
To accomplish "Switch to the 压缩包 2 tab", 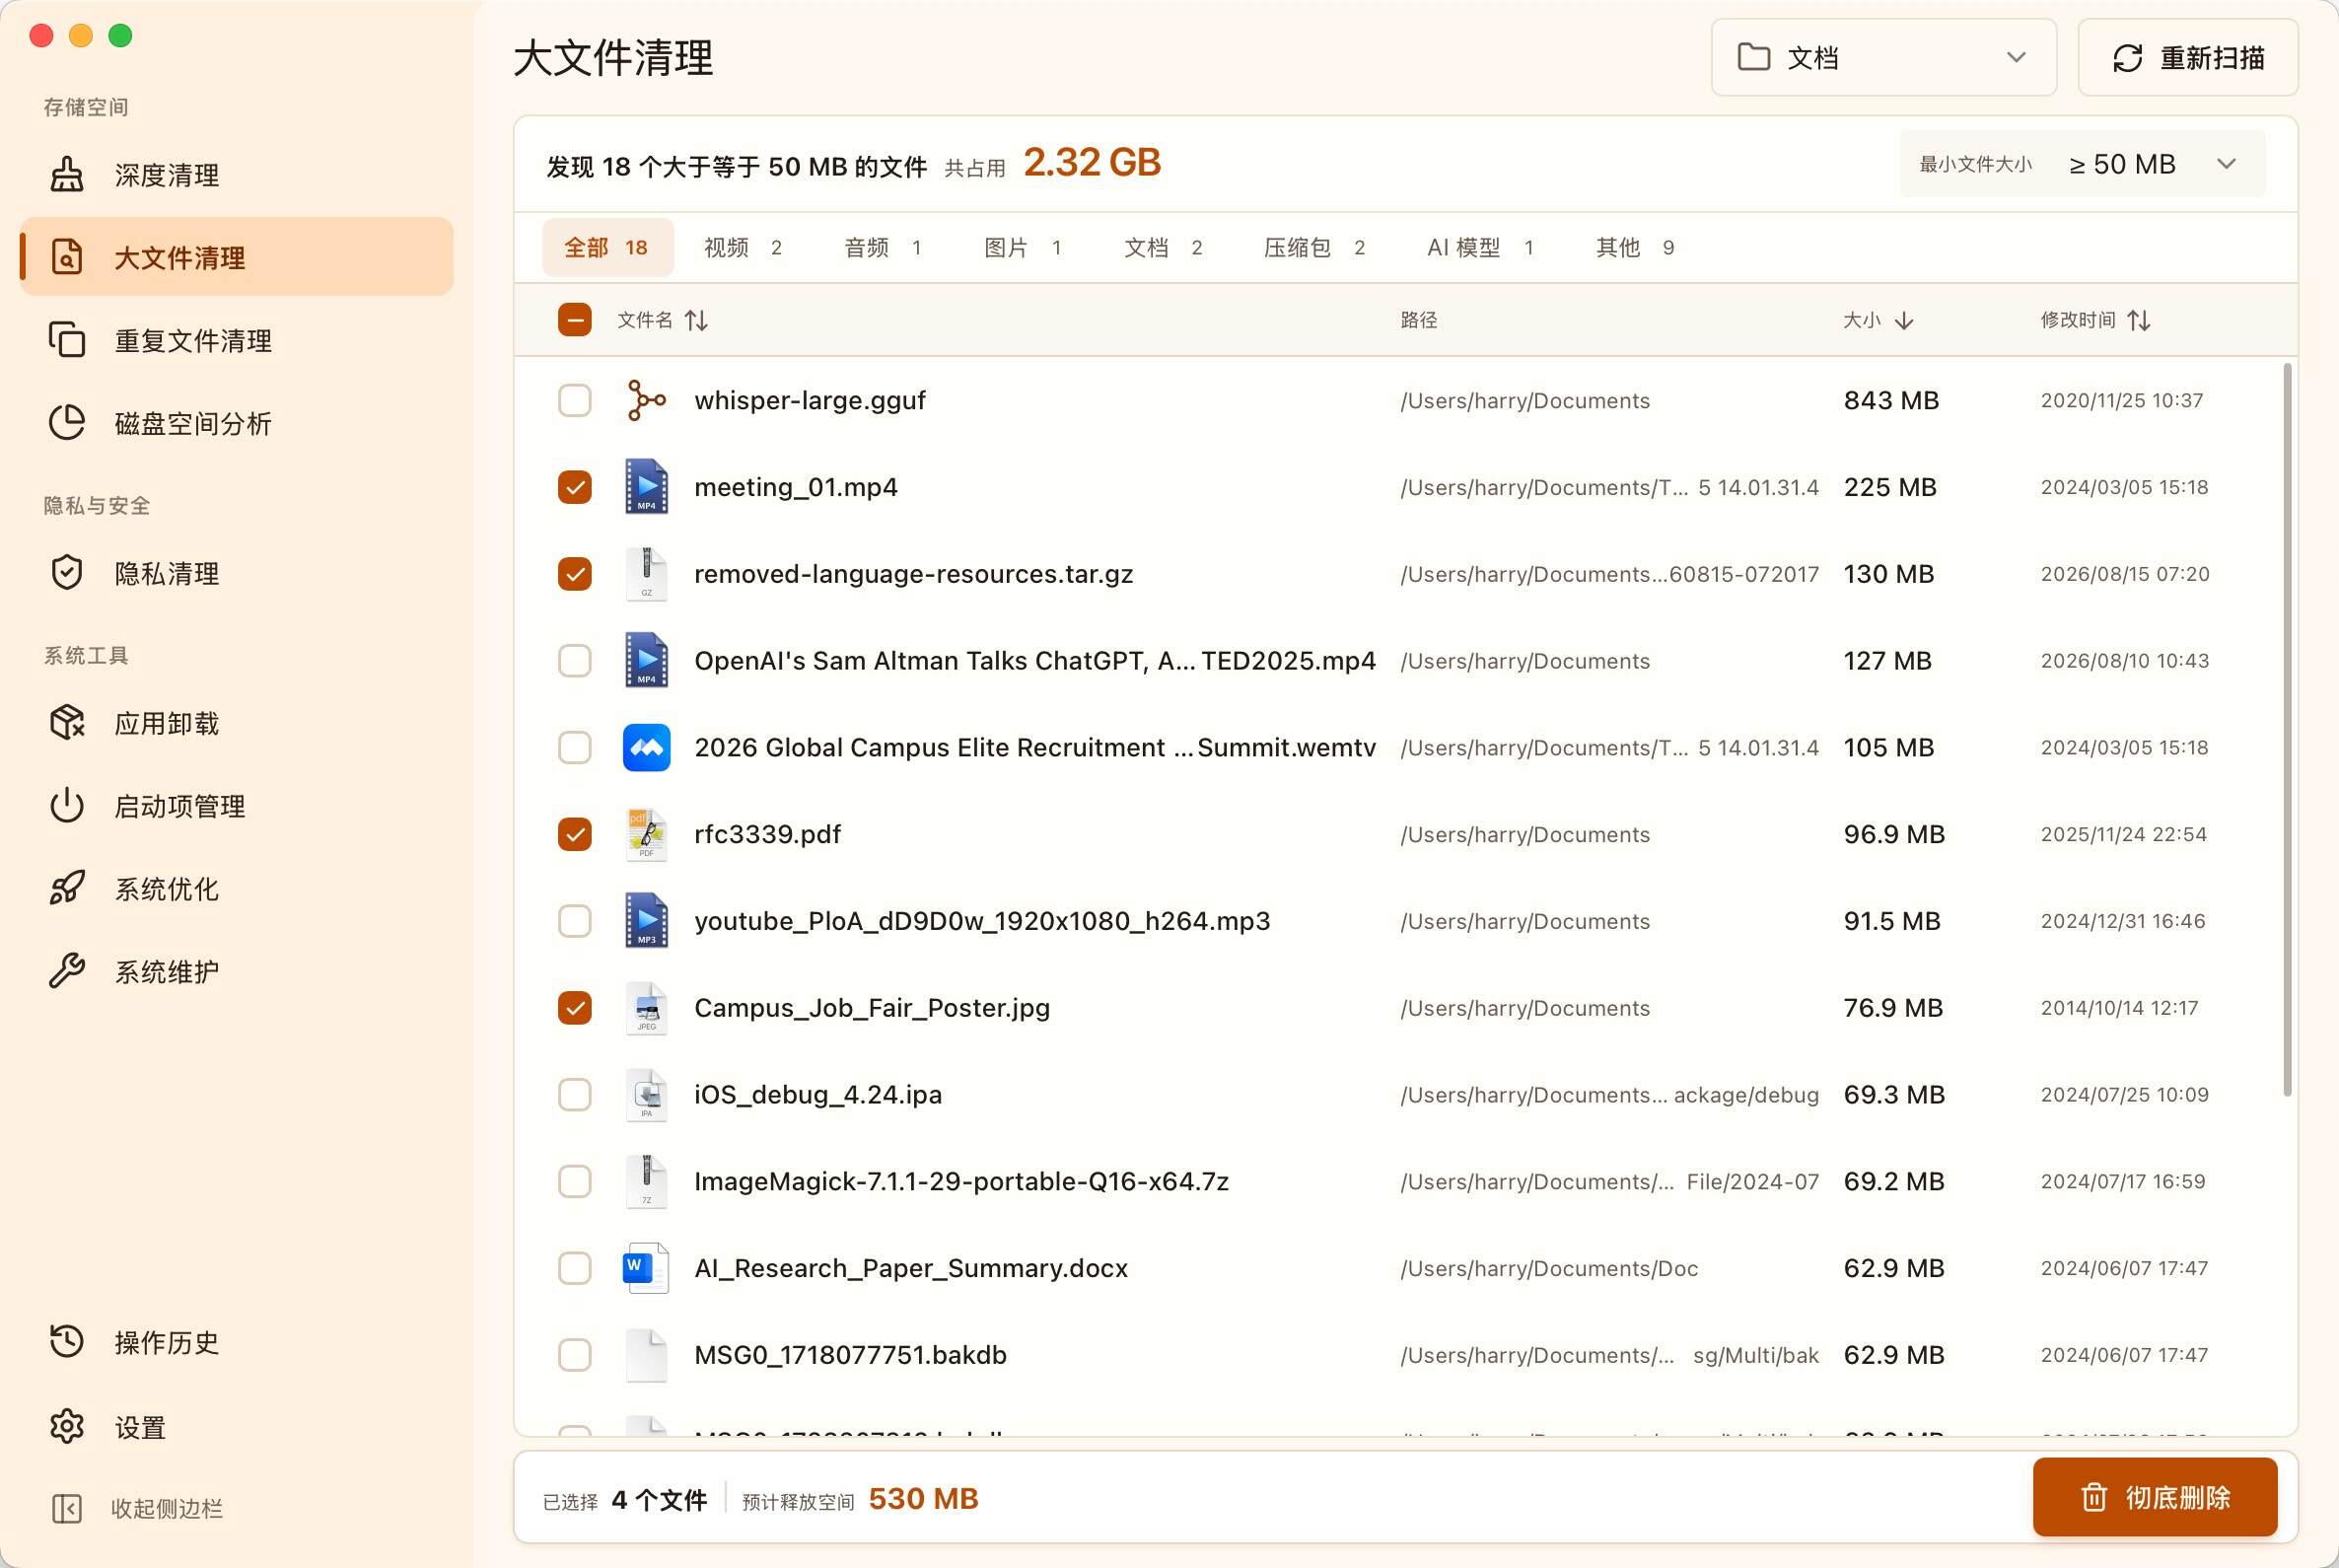I will [x=1314, y=247].
